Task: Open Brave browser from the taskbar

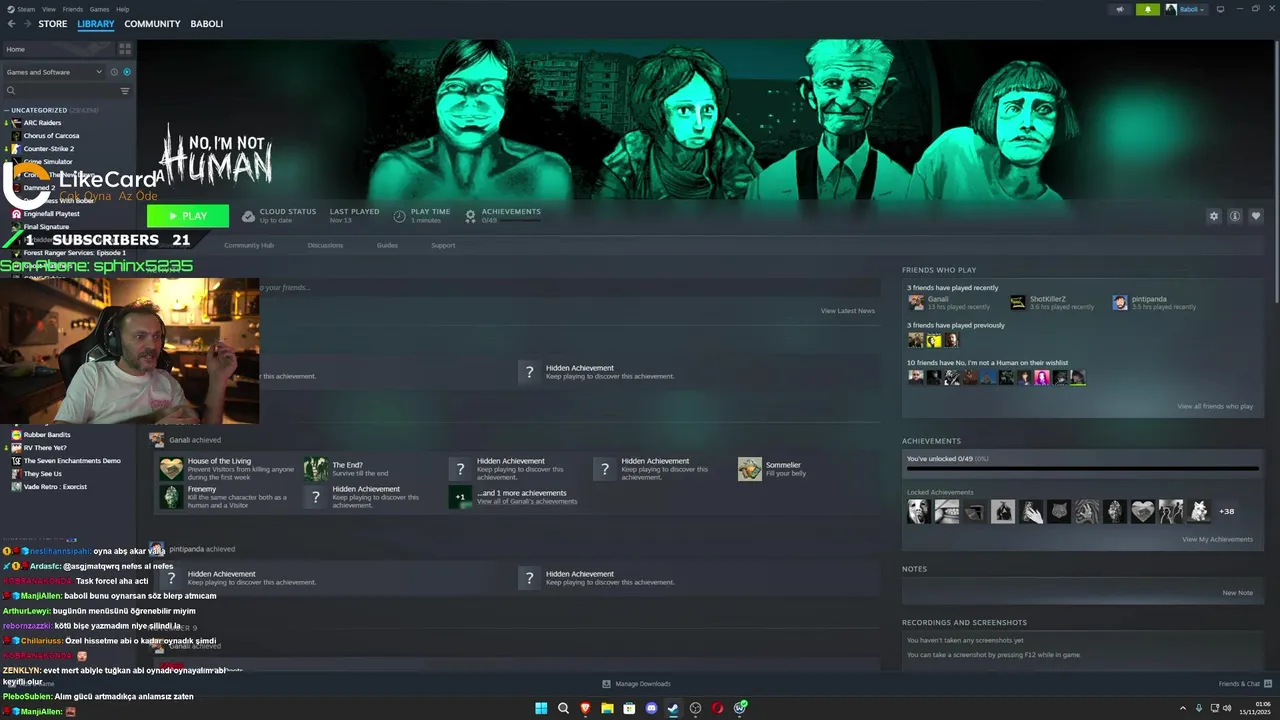Action: pyautogui.click(x=585, y=708)
